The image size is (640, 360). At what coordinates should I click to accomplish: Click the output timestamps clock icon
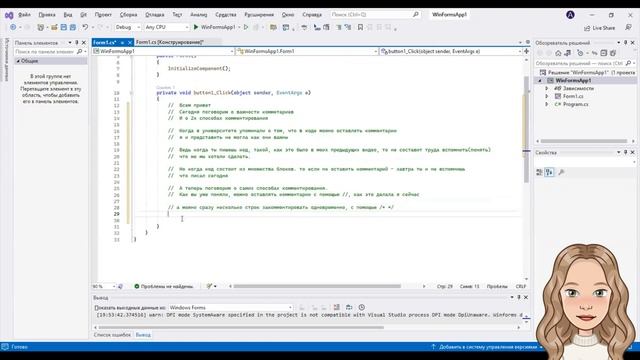pyautogui.click(x=362, y=307)
